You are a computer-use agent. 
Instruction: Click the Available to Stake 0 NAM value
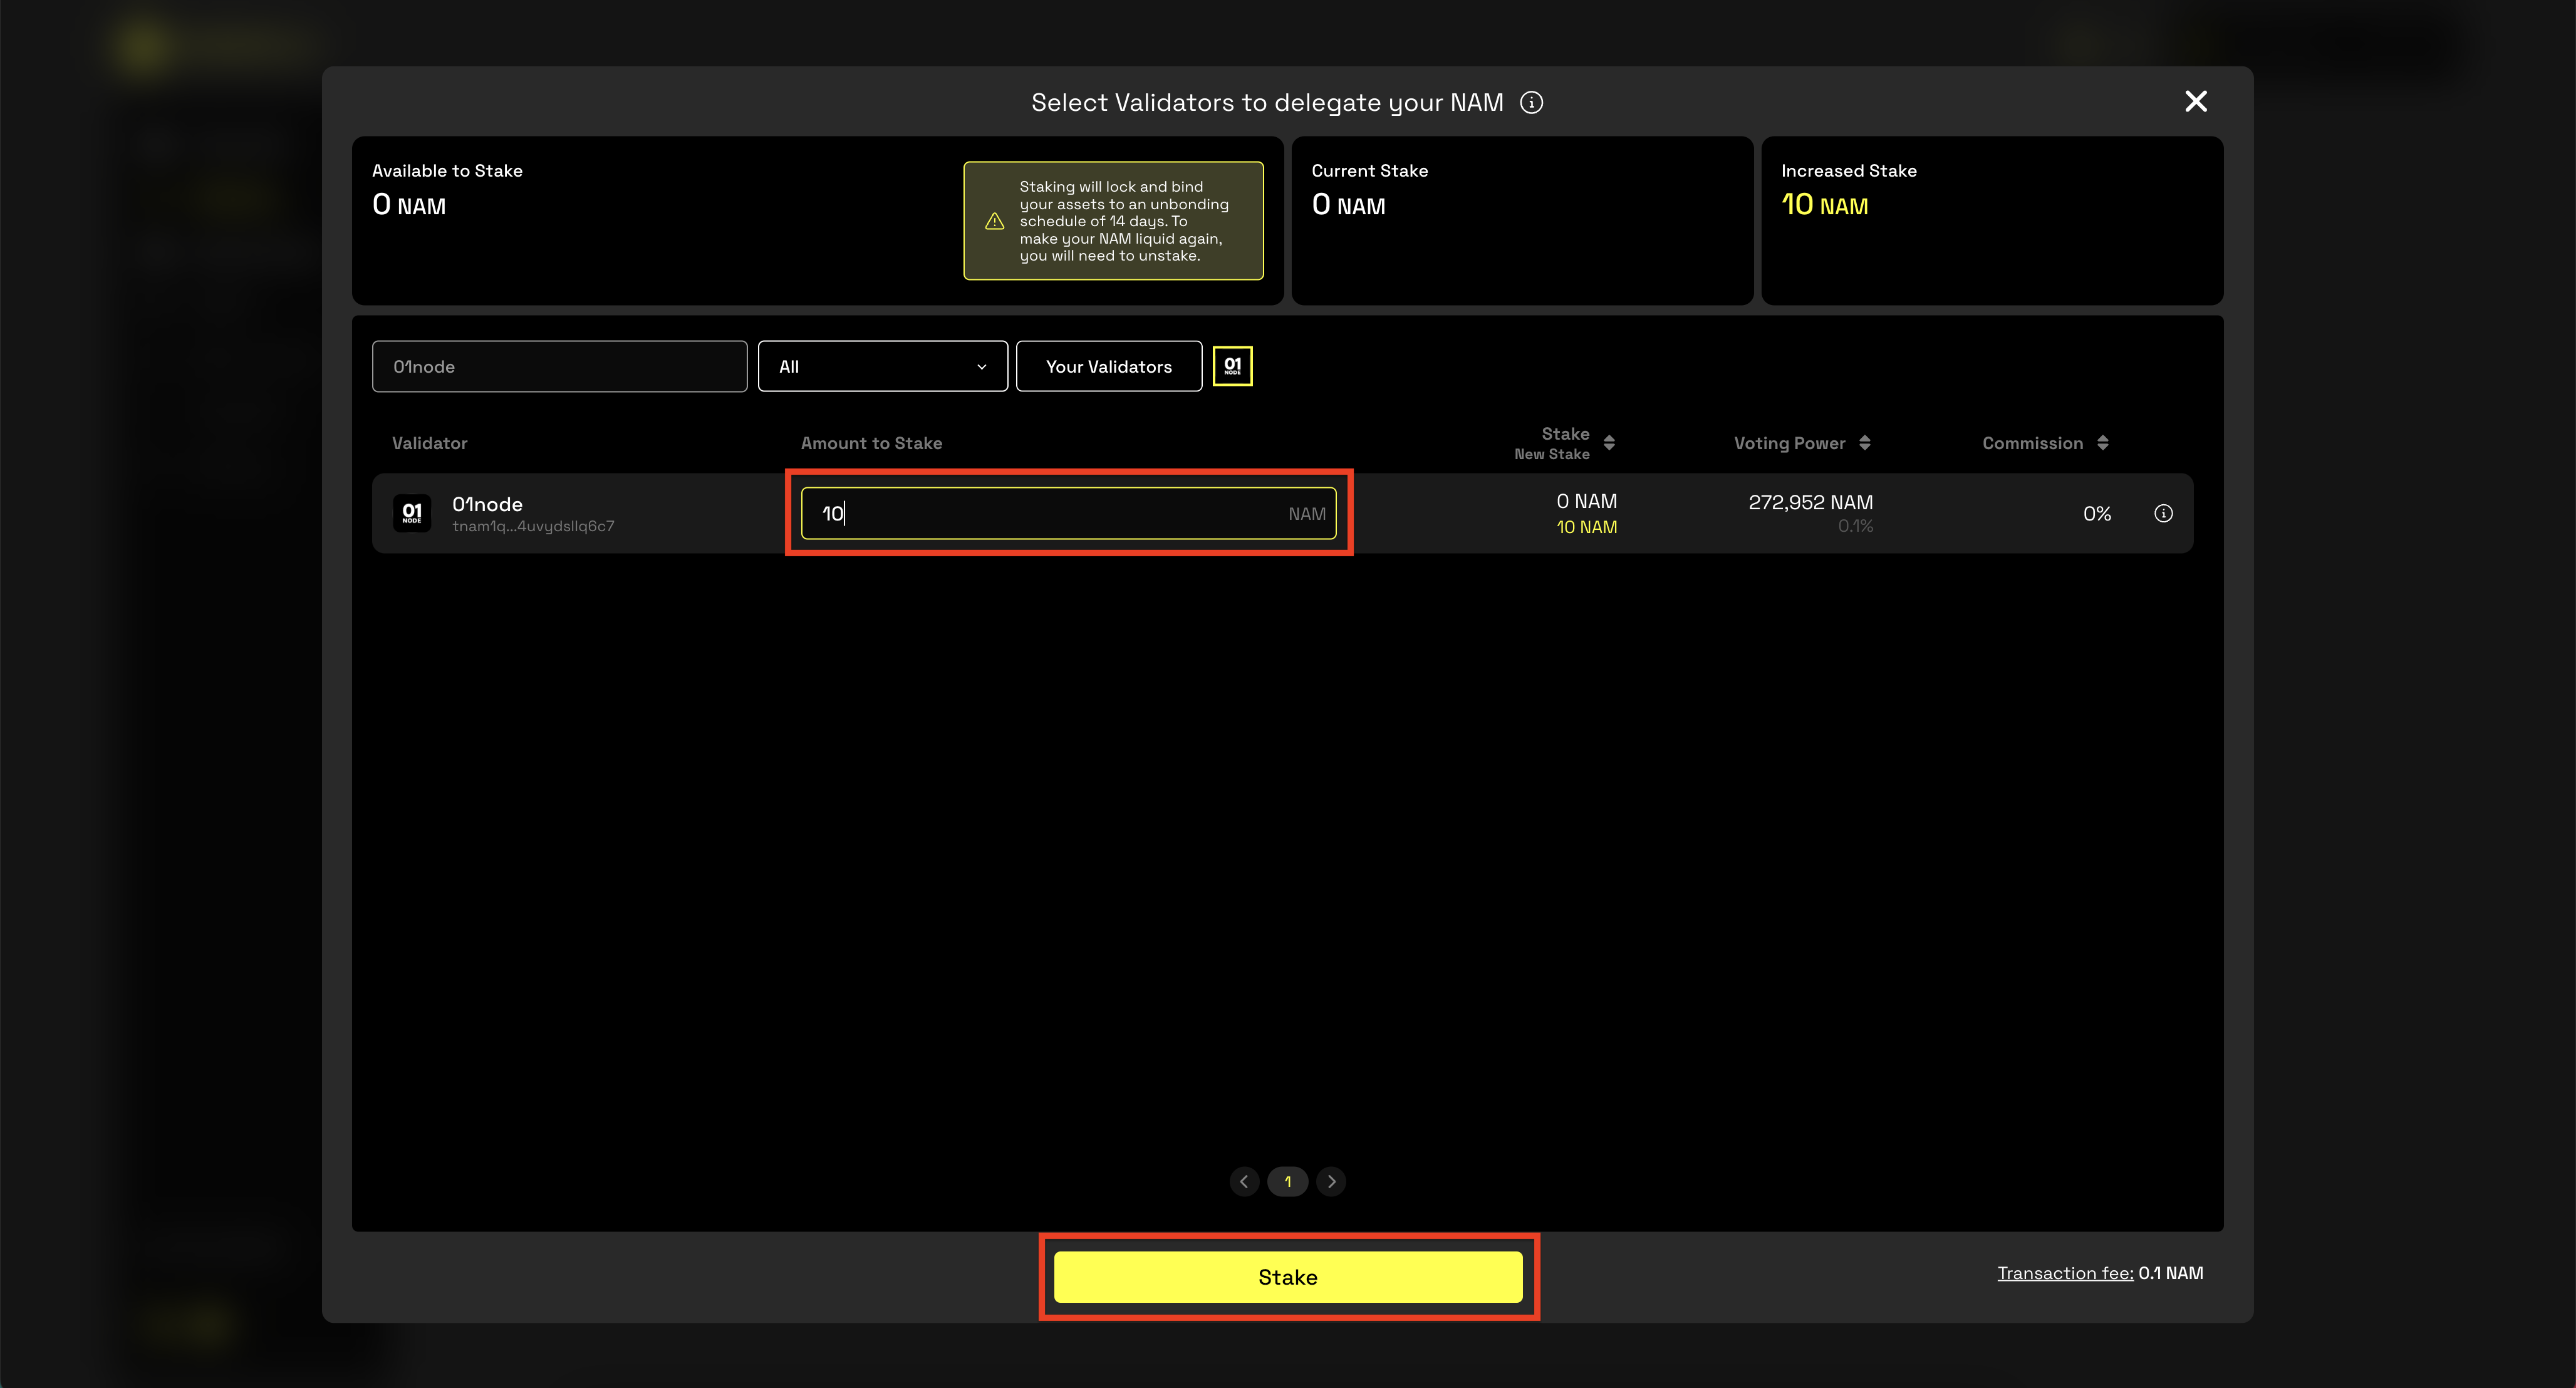click(409, 204)
